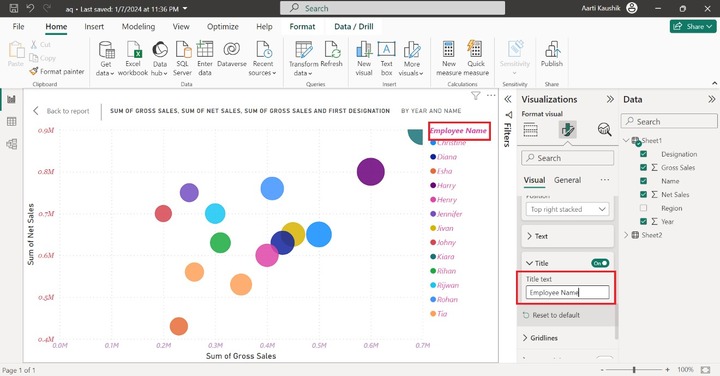Screen dimensions: 720x376
Task: Open Get data from ribbon
Action: [x=106, y=58]
